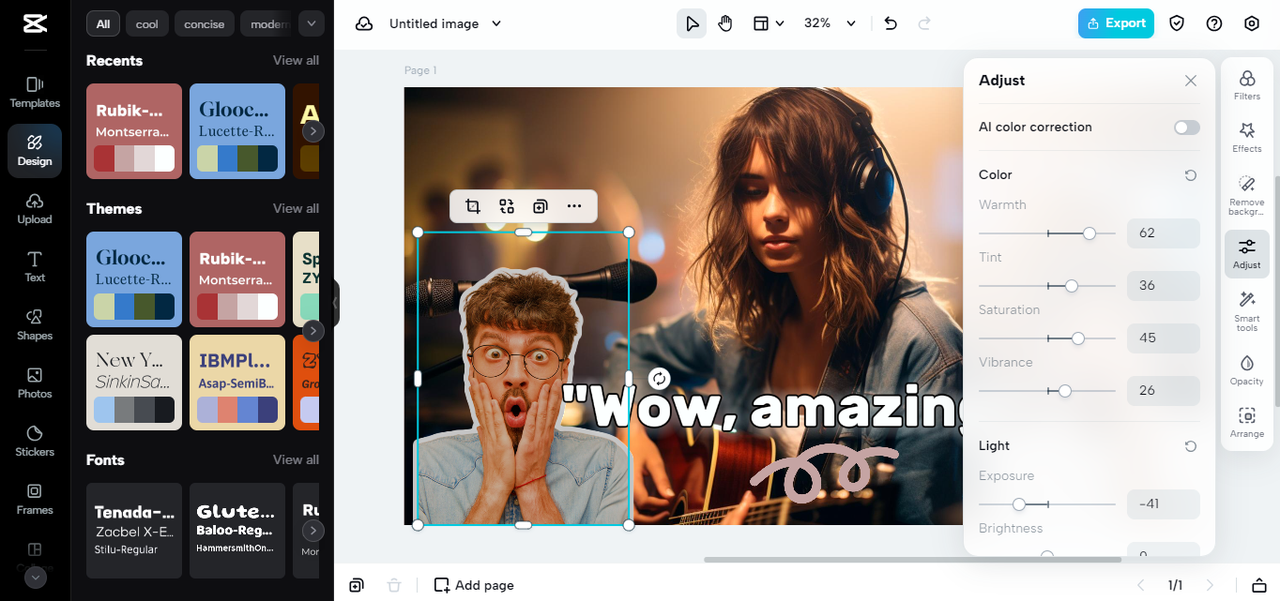The image size is (1280, 601).
Task: Click Add page button
Action: (x=474, y=585)
